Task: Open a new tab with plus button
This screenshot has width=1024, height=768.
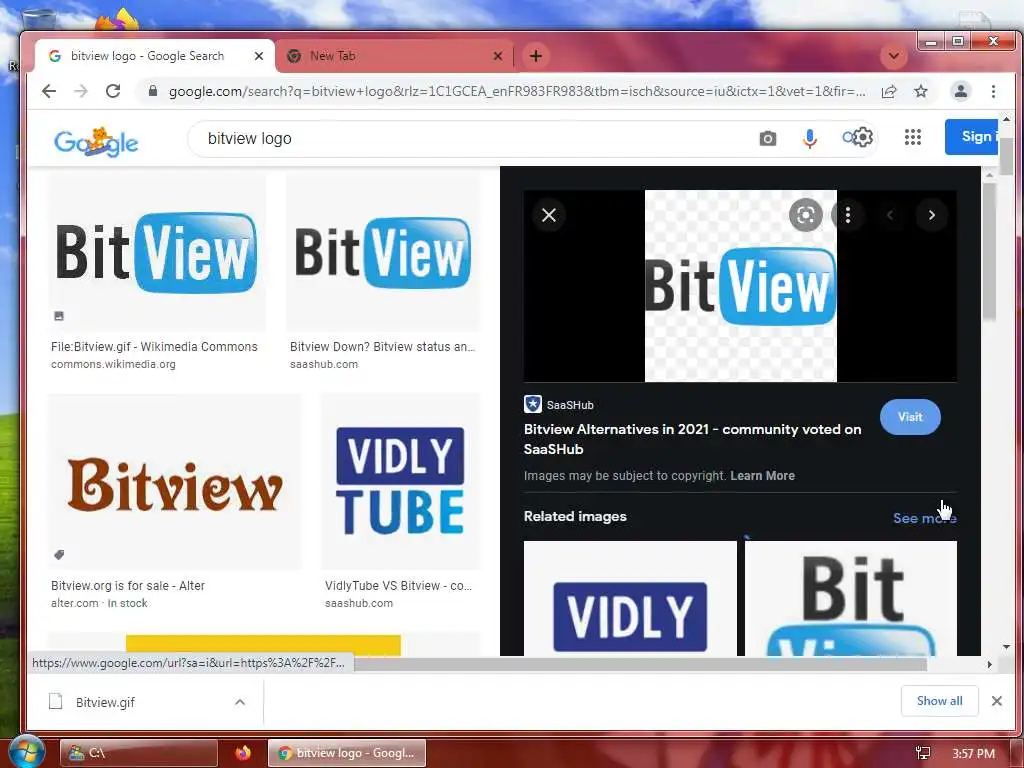Action: pos(536,56)
